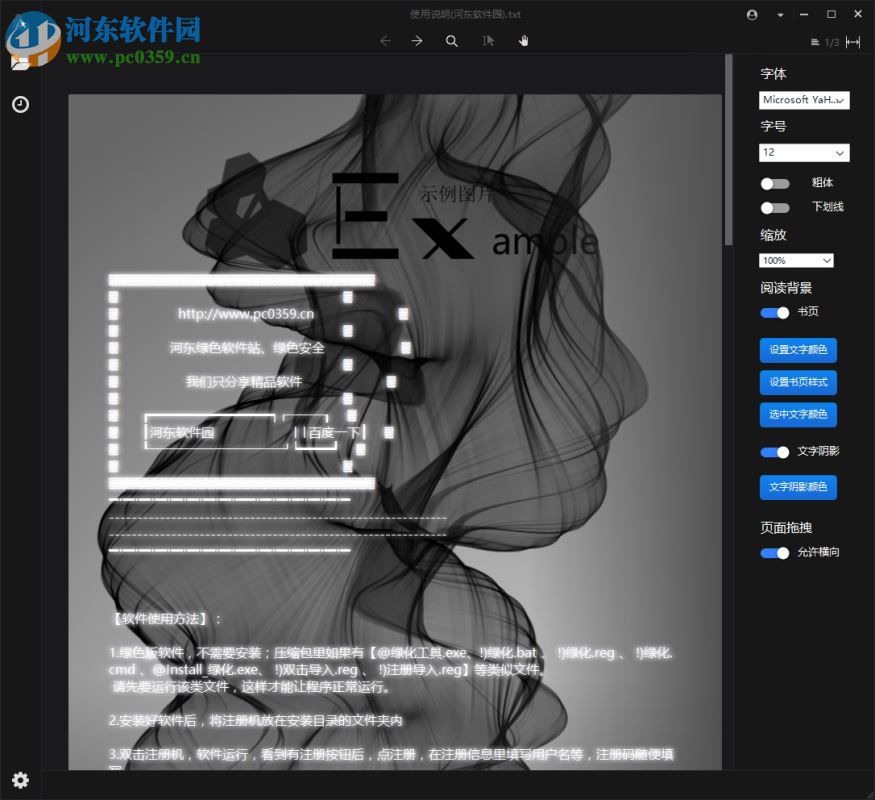Enable 下划线 underline formatting
This screenshot has height=800, width=875.
[776, 208]
